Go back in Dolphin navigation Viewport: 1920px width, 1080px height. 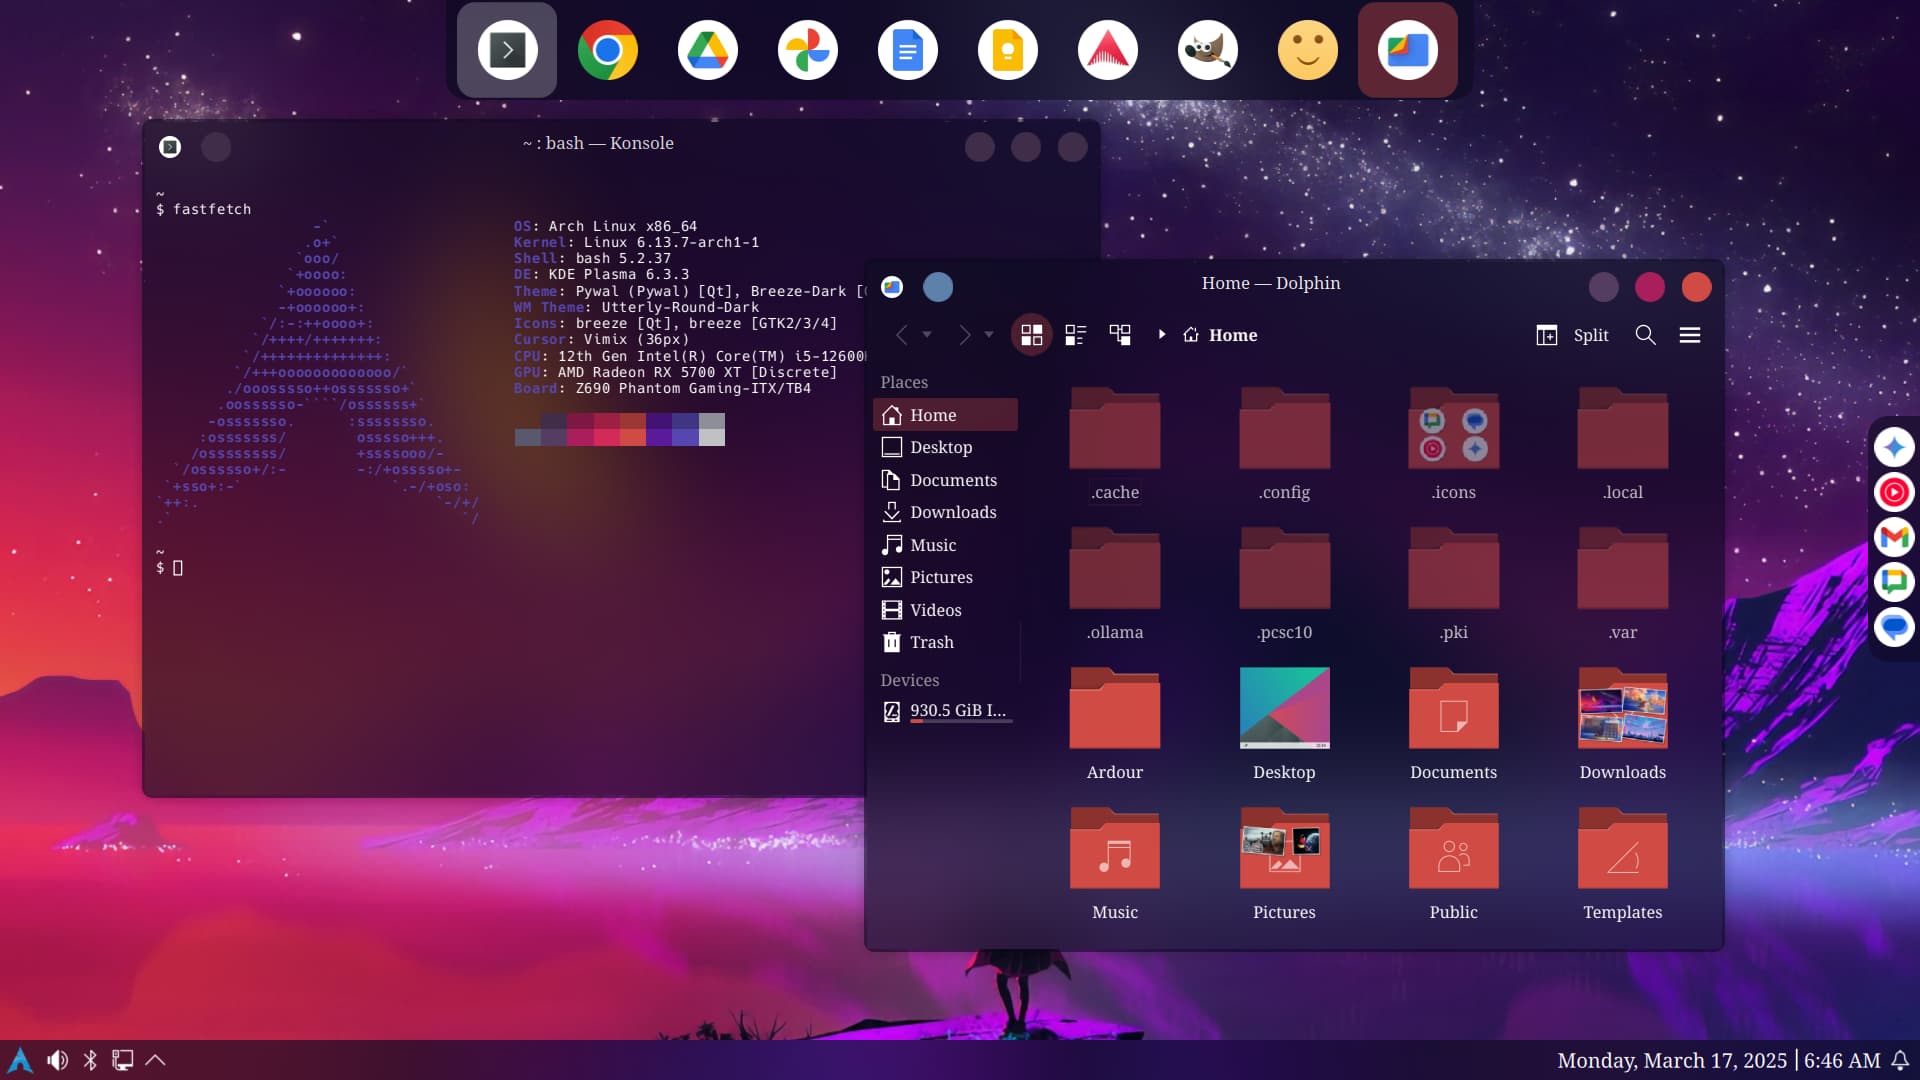(901, 335)
